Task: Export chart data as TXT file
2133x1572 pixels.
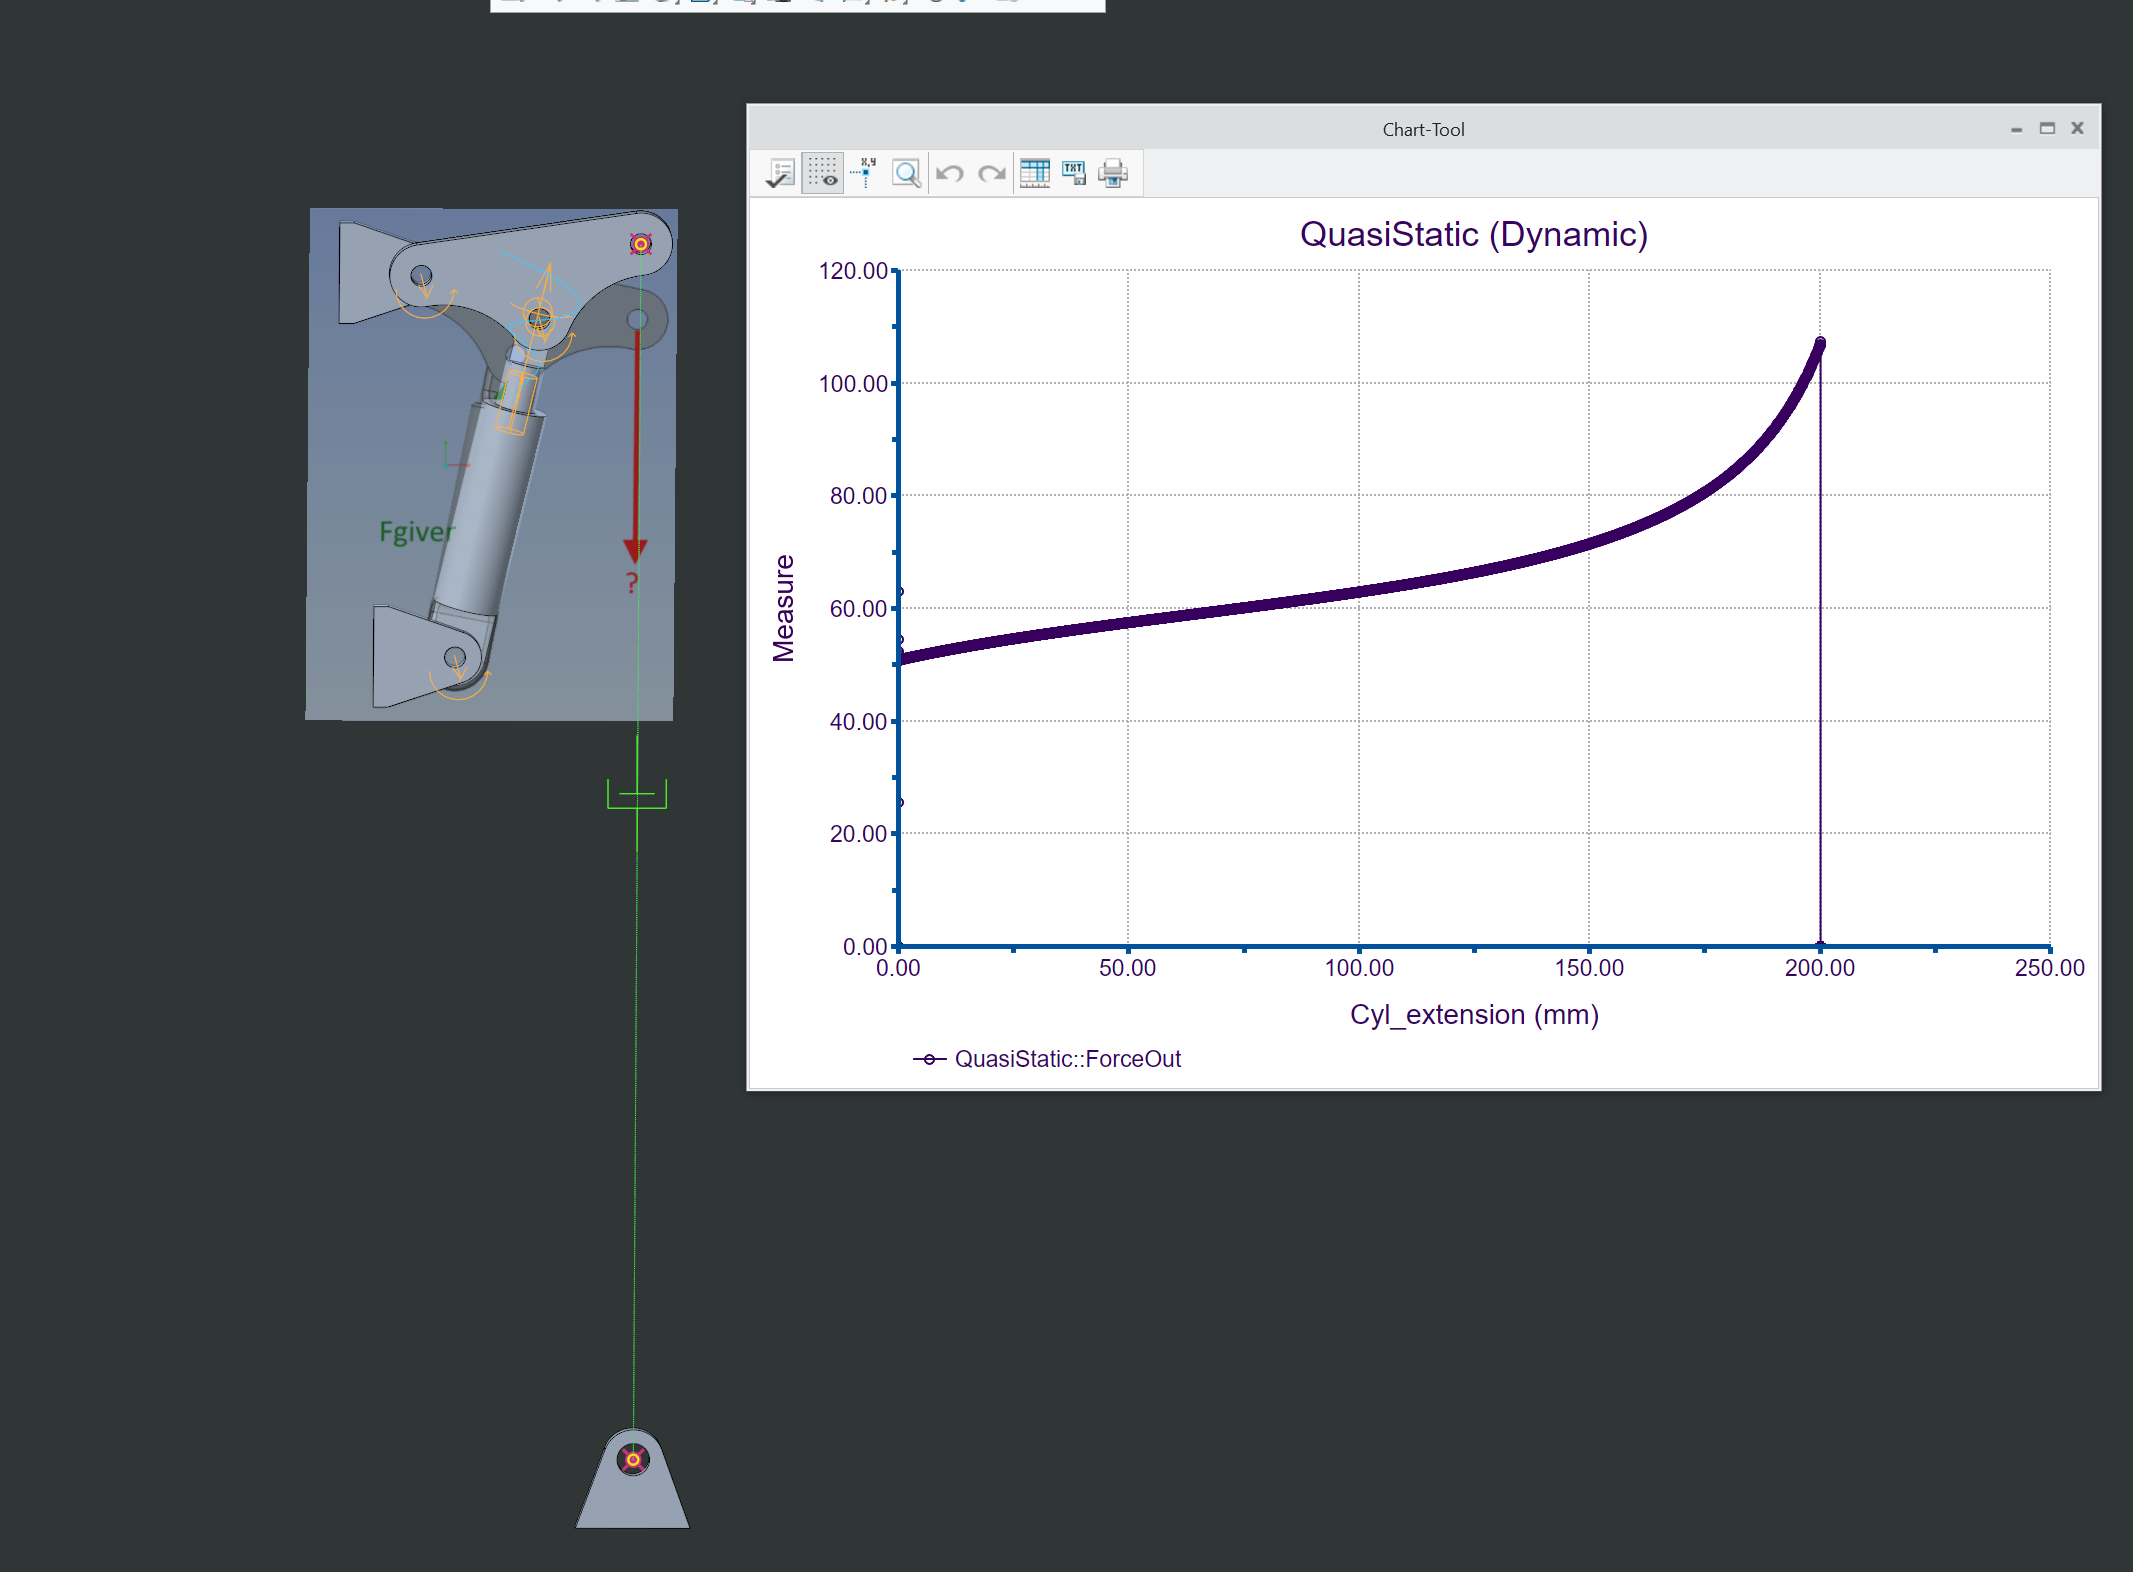Action: tap(1073, 172)
